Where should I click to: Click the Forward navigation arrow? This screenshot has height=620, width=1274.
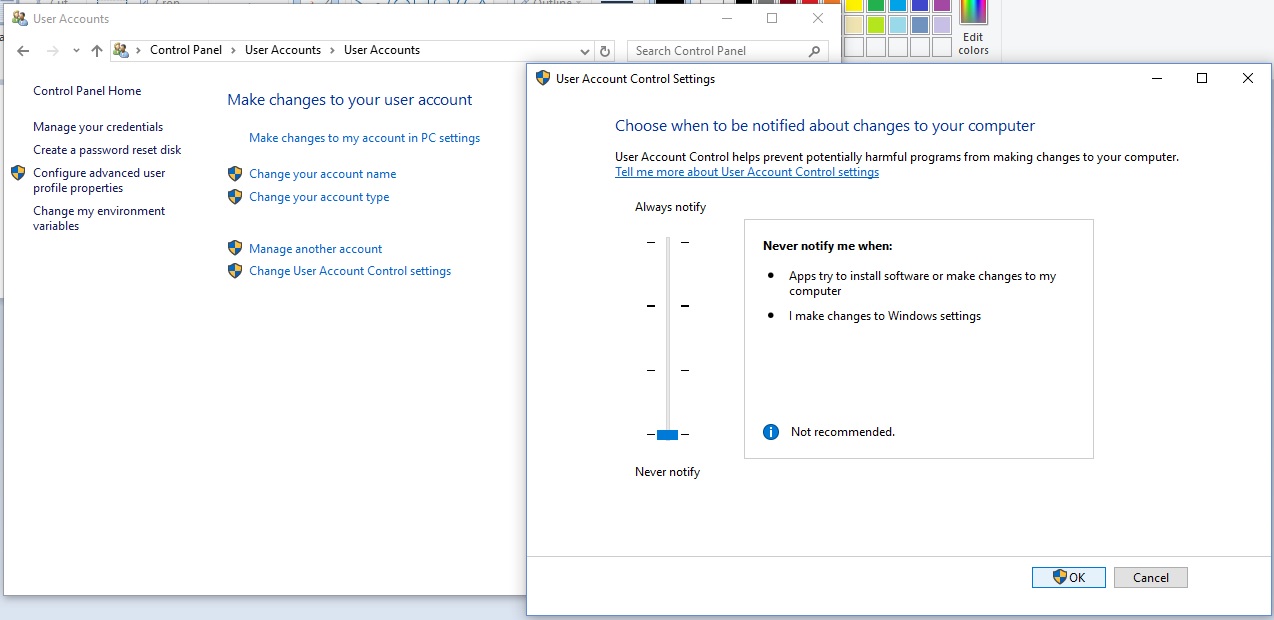tap(53, 51)
